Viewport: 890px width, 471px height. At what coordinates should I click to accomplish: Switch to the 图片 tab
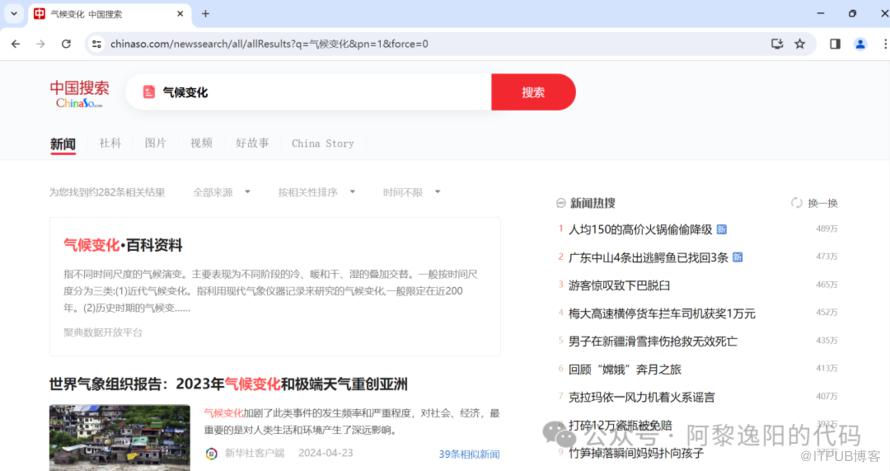pyautogui.click(x=155, y=143)
